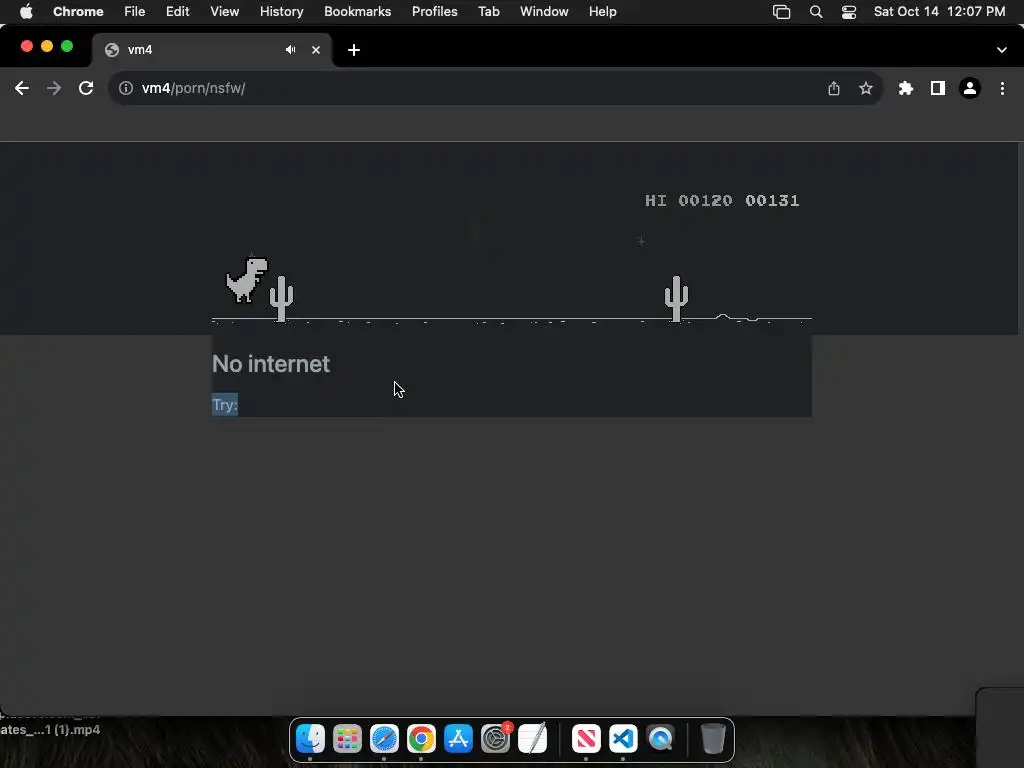This screenshot has height=768, width=1024.
Task: Open the profile avatar menu
Action: click(x=970, y=88)
